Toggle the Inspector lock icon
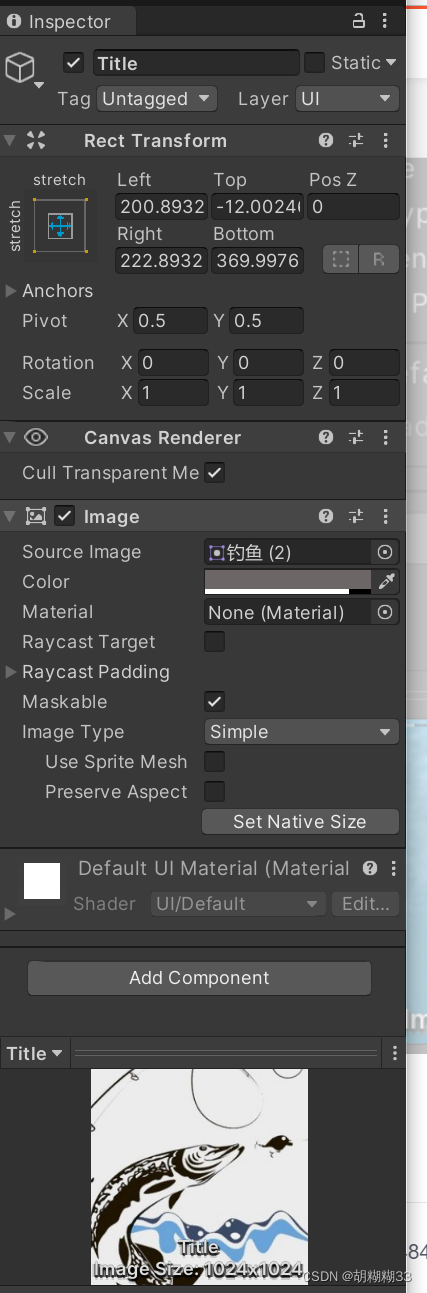The height and width of the screenshot is (1293, 427). (359, 20)
